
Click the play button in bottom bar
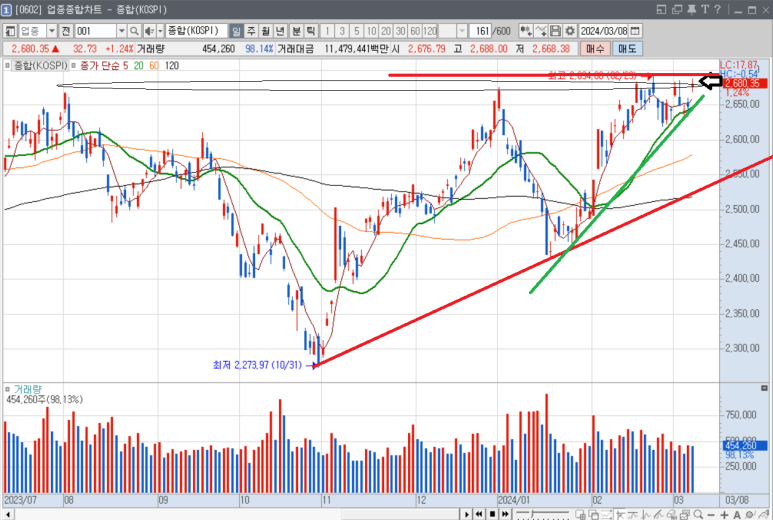click(466, 514)
